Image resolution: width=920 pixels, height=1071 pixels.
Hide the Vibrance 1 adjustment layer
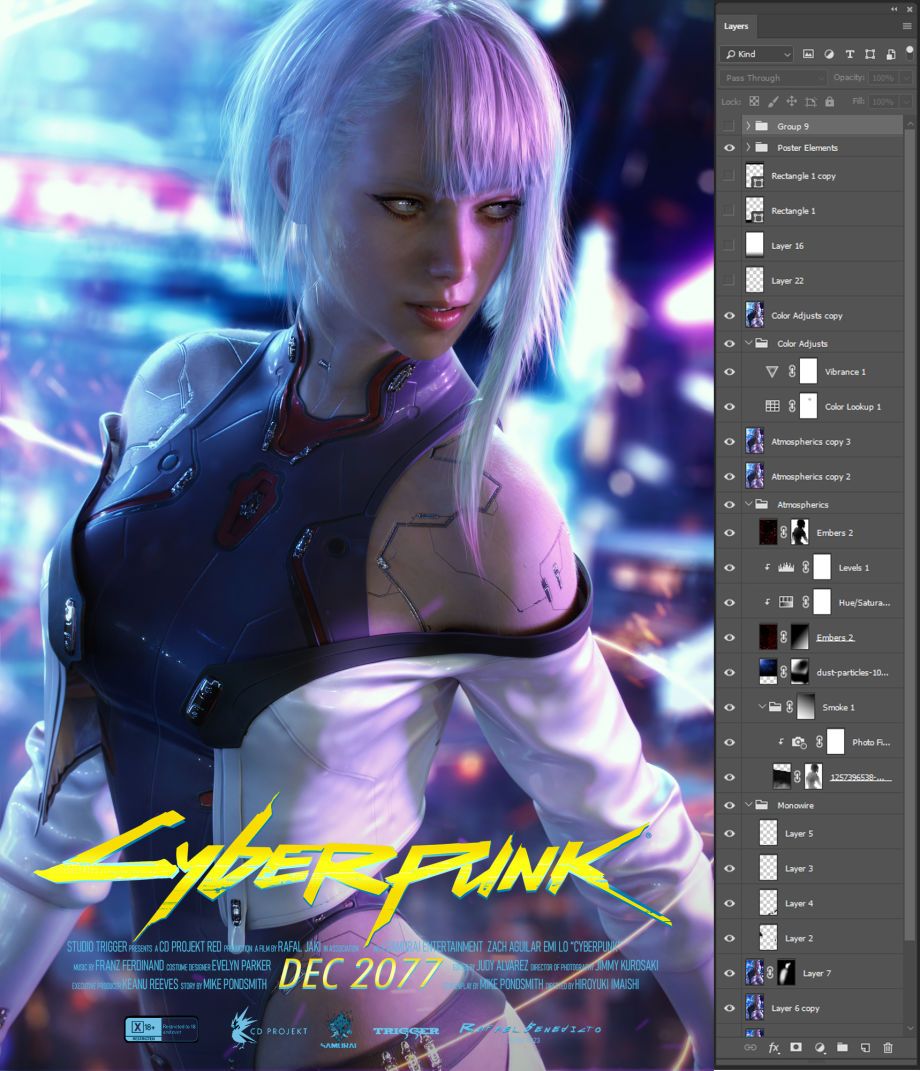(729, 372)
